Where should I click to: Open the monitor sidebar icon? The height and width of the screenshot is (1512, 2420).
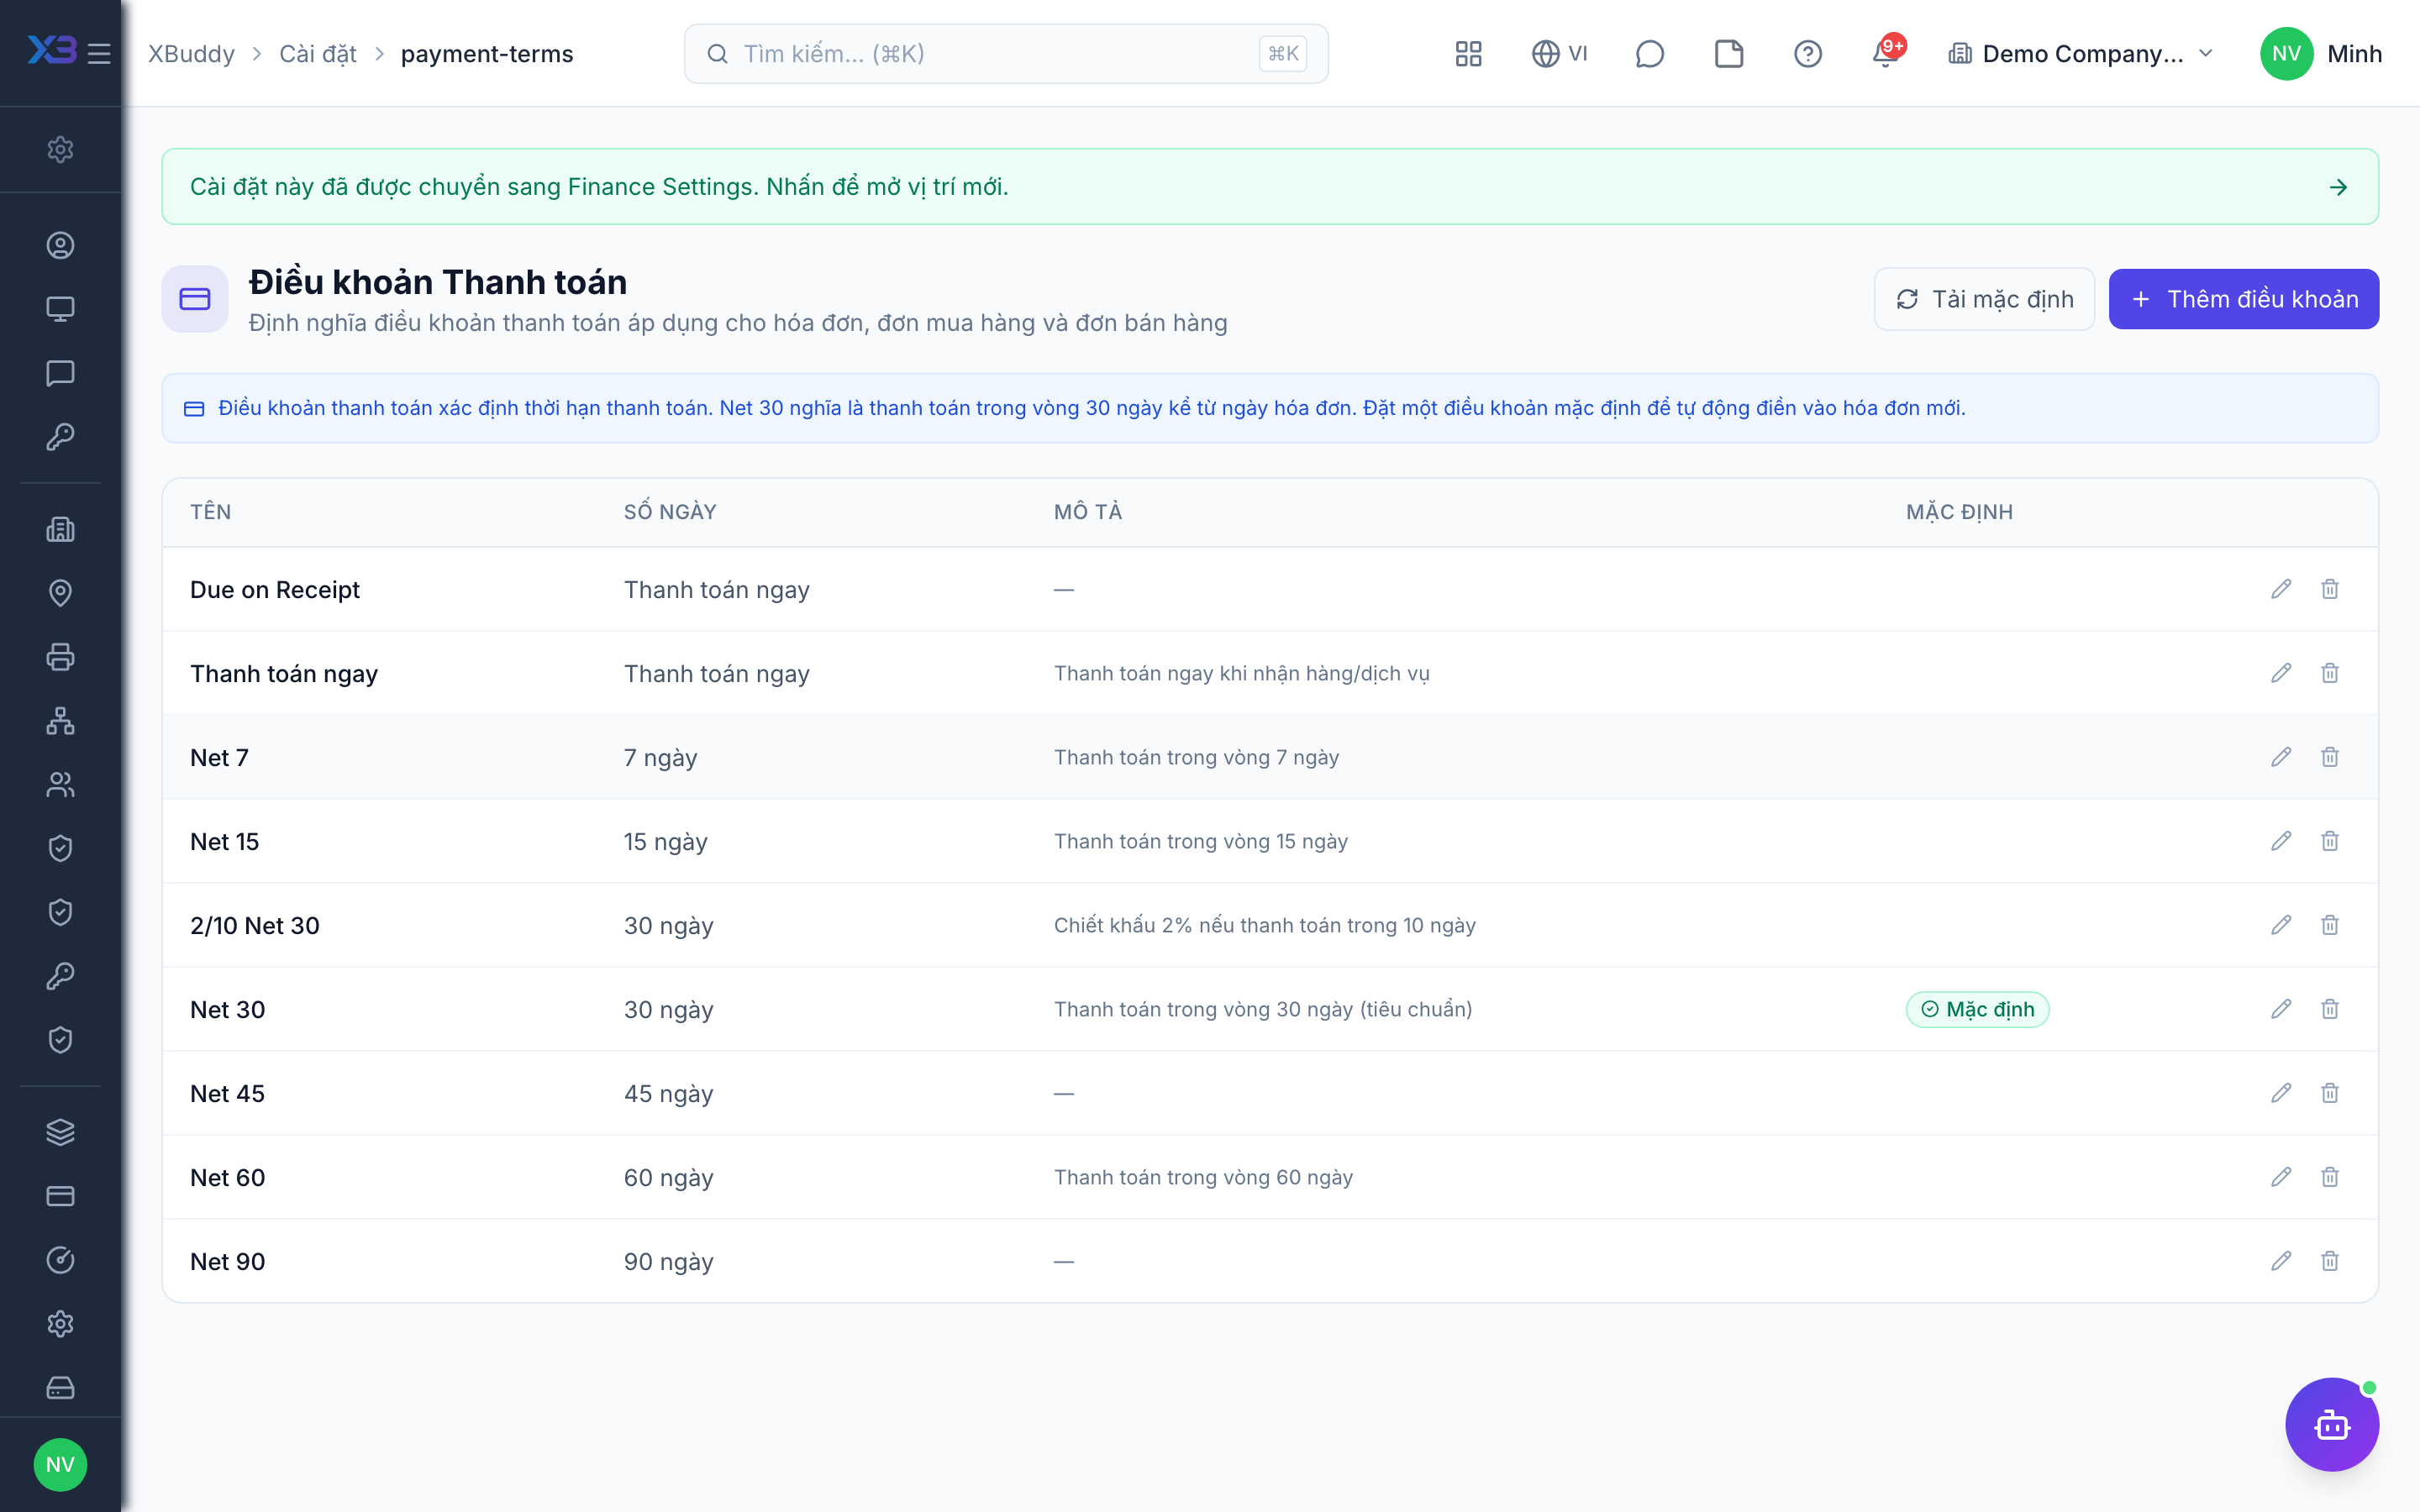click(x=60, y=309)
